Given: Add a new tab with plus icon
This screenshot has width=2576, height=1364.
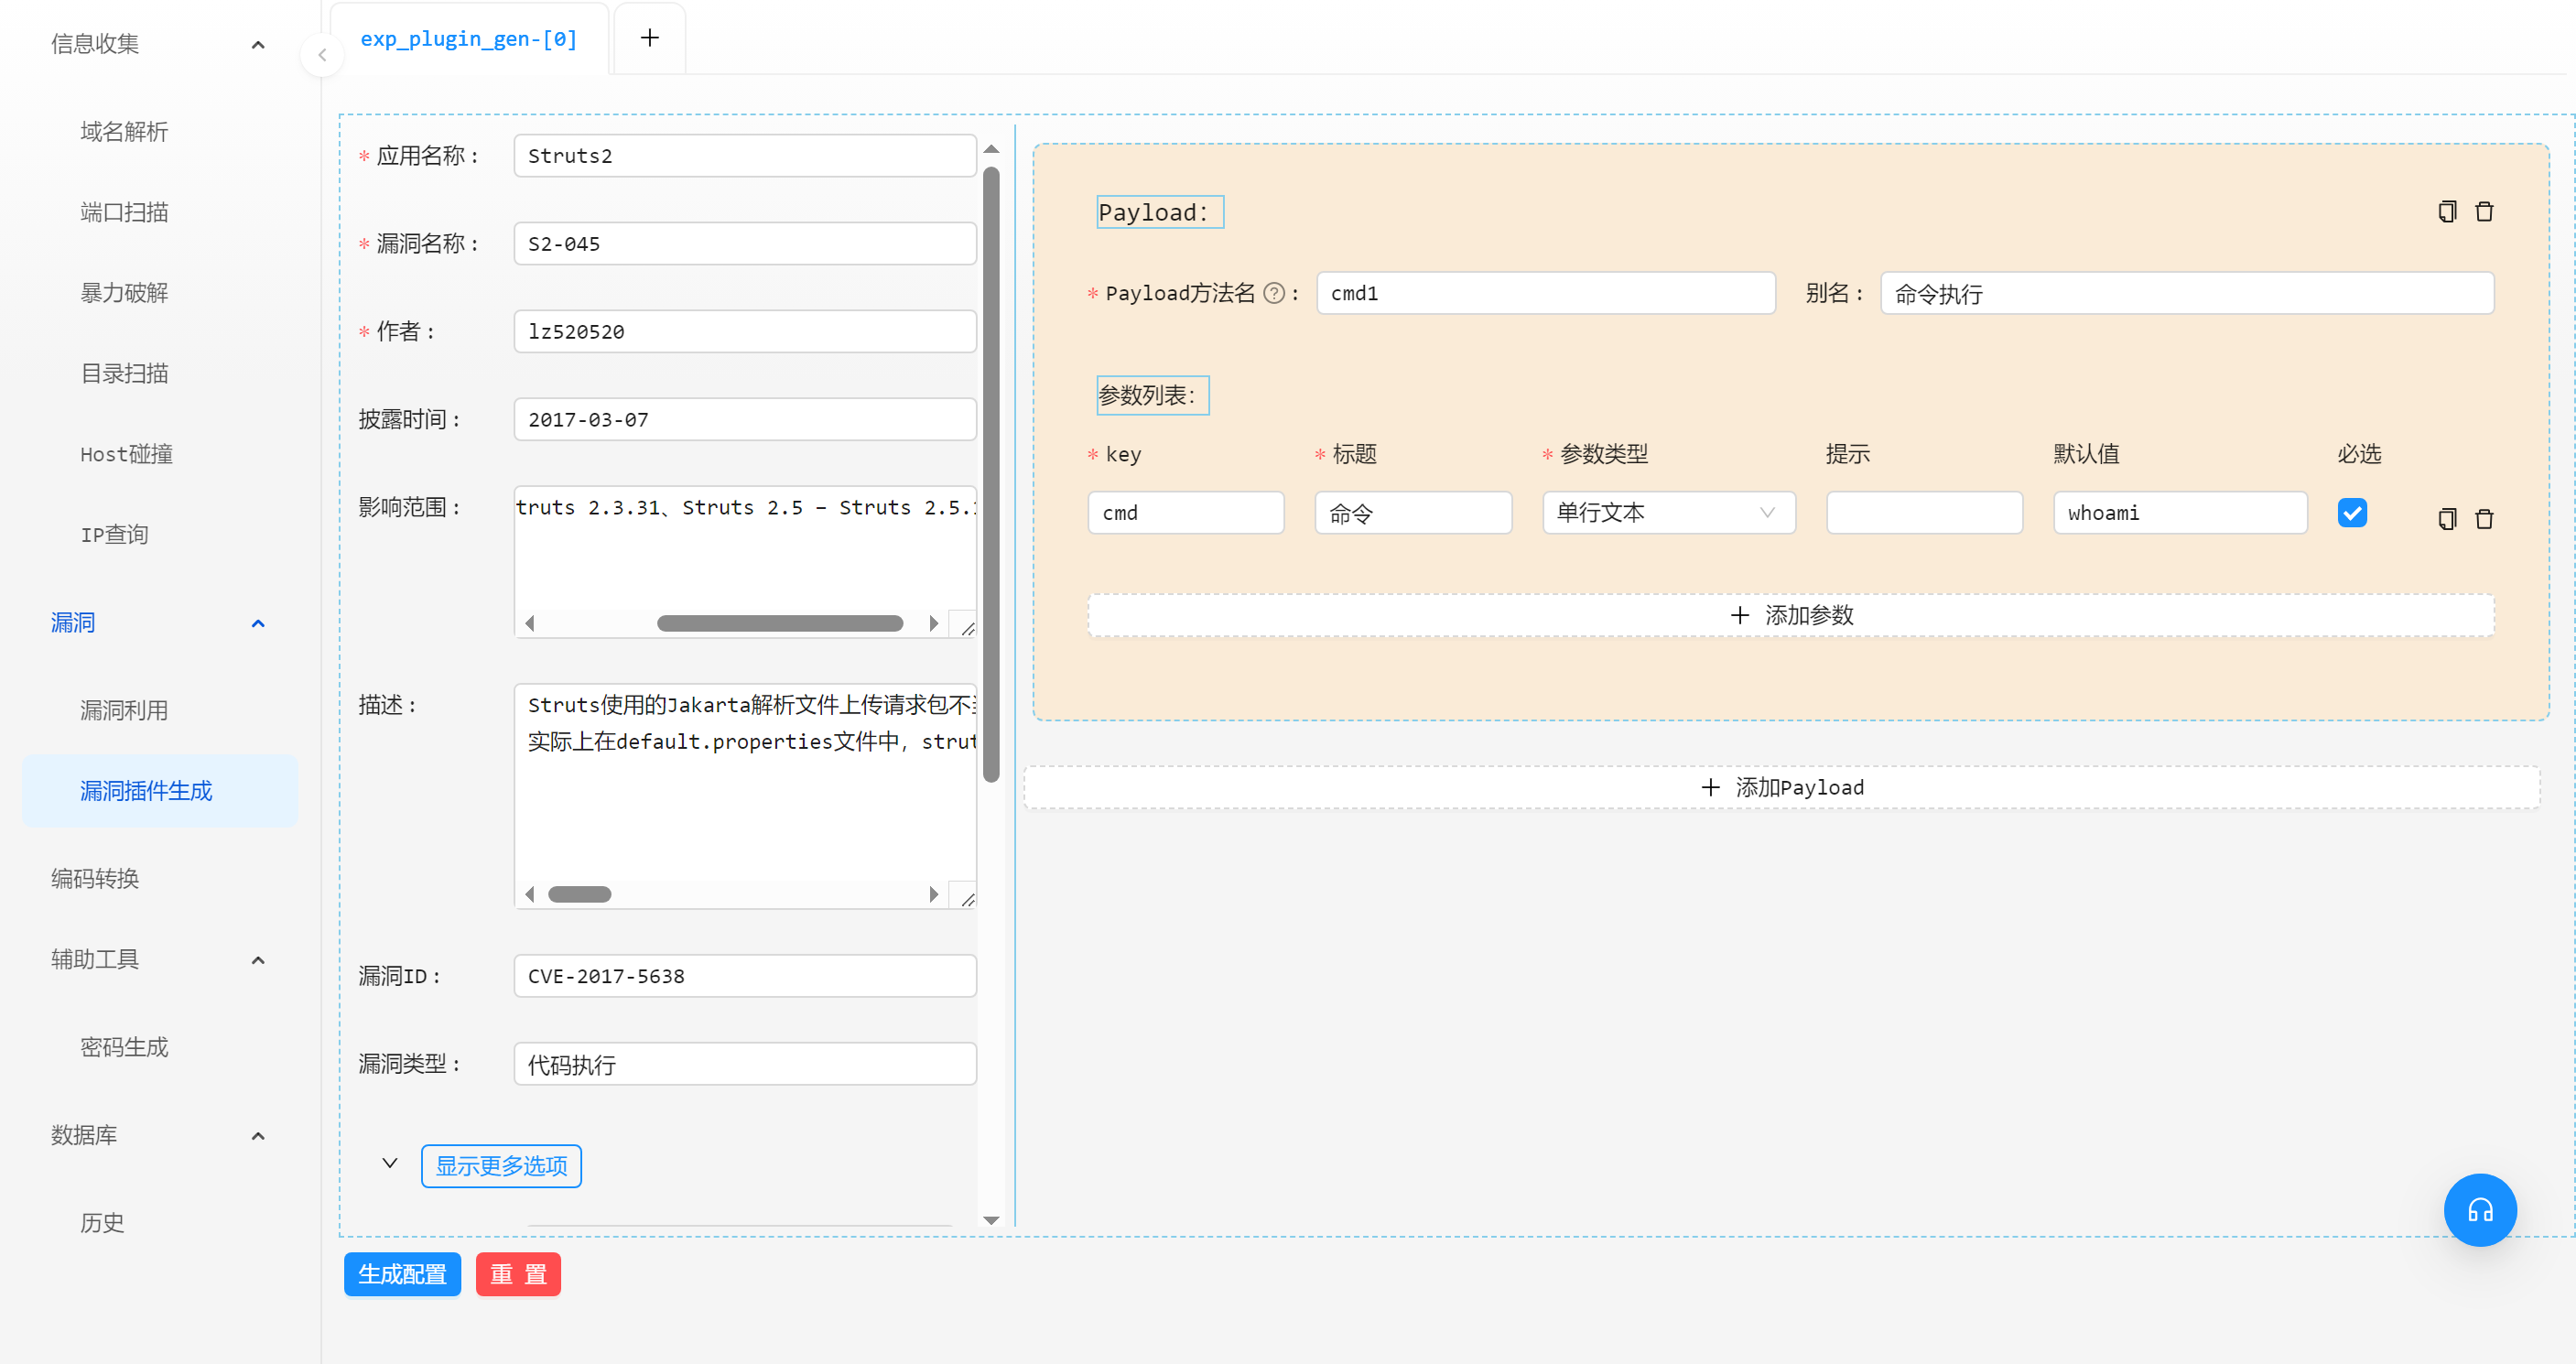Looking at the screenshot, I should pyautogui.click(x=649, y=38).
